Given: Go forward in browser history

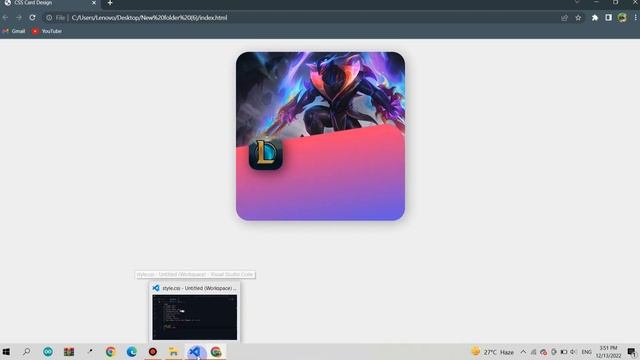Looking at the screenshot, I should coord(19,18).
